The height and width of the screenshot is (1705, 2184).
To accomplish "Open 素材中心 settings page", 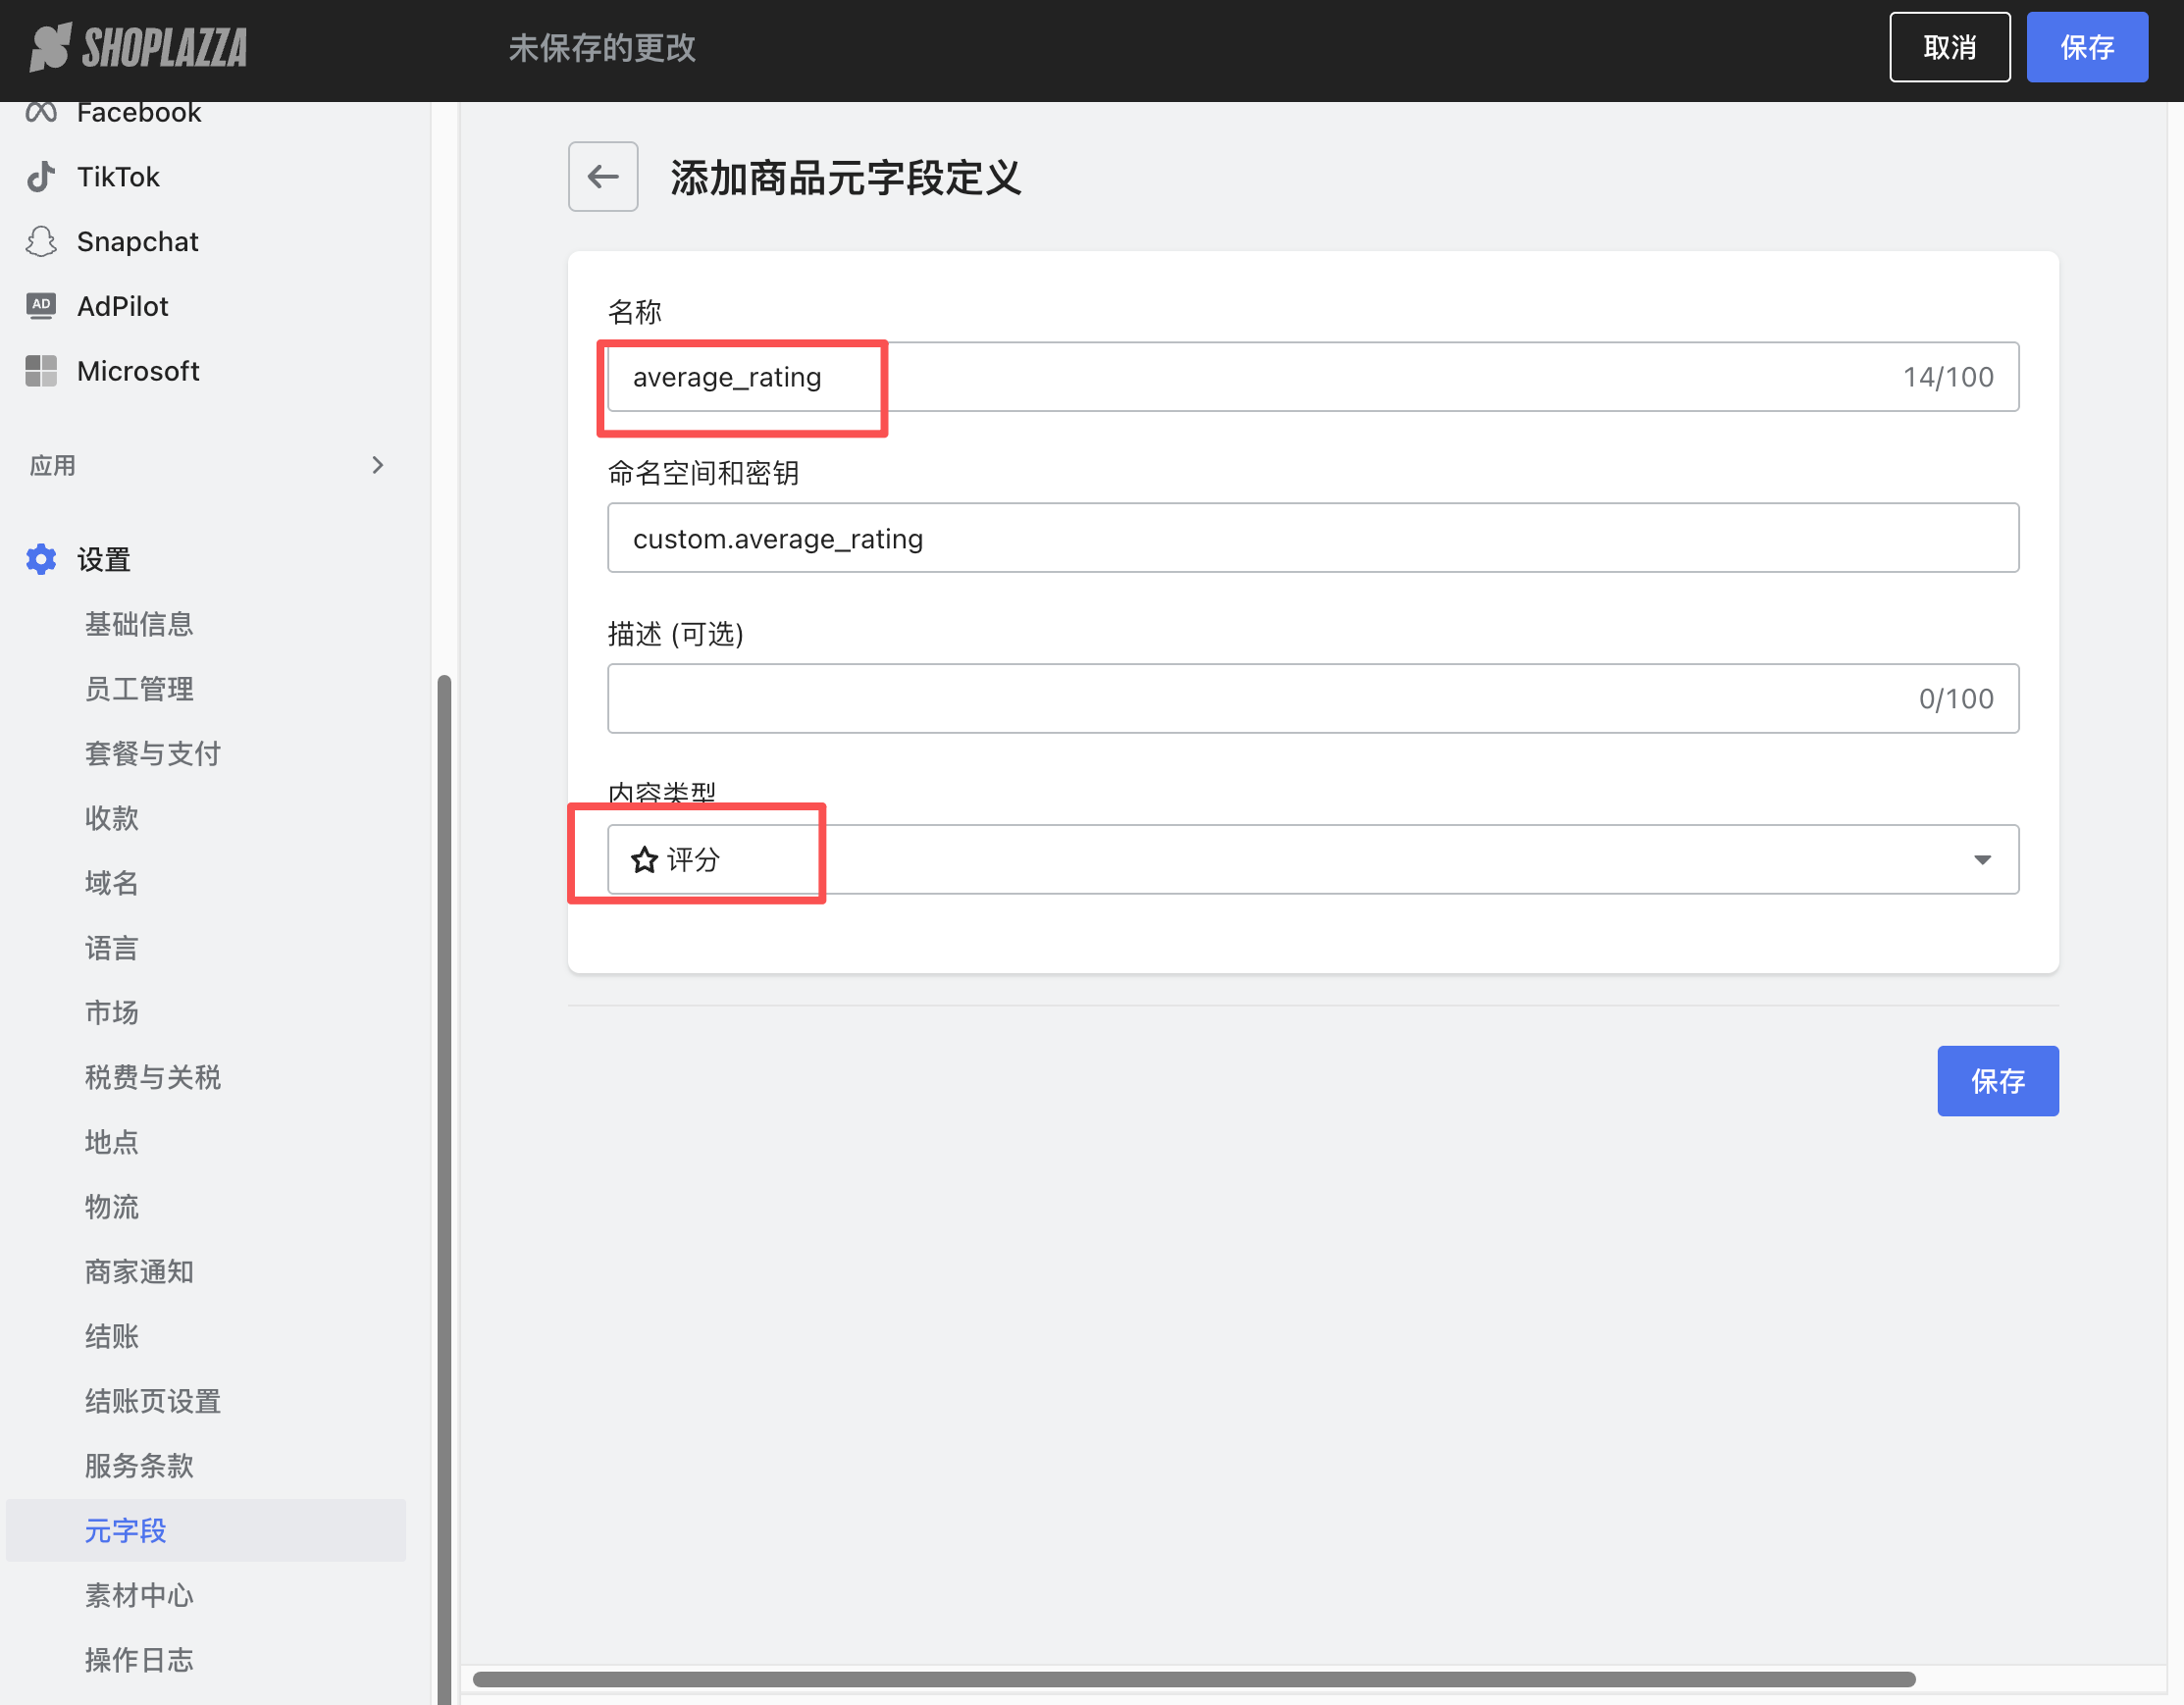I will point(139,1595).
